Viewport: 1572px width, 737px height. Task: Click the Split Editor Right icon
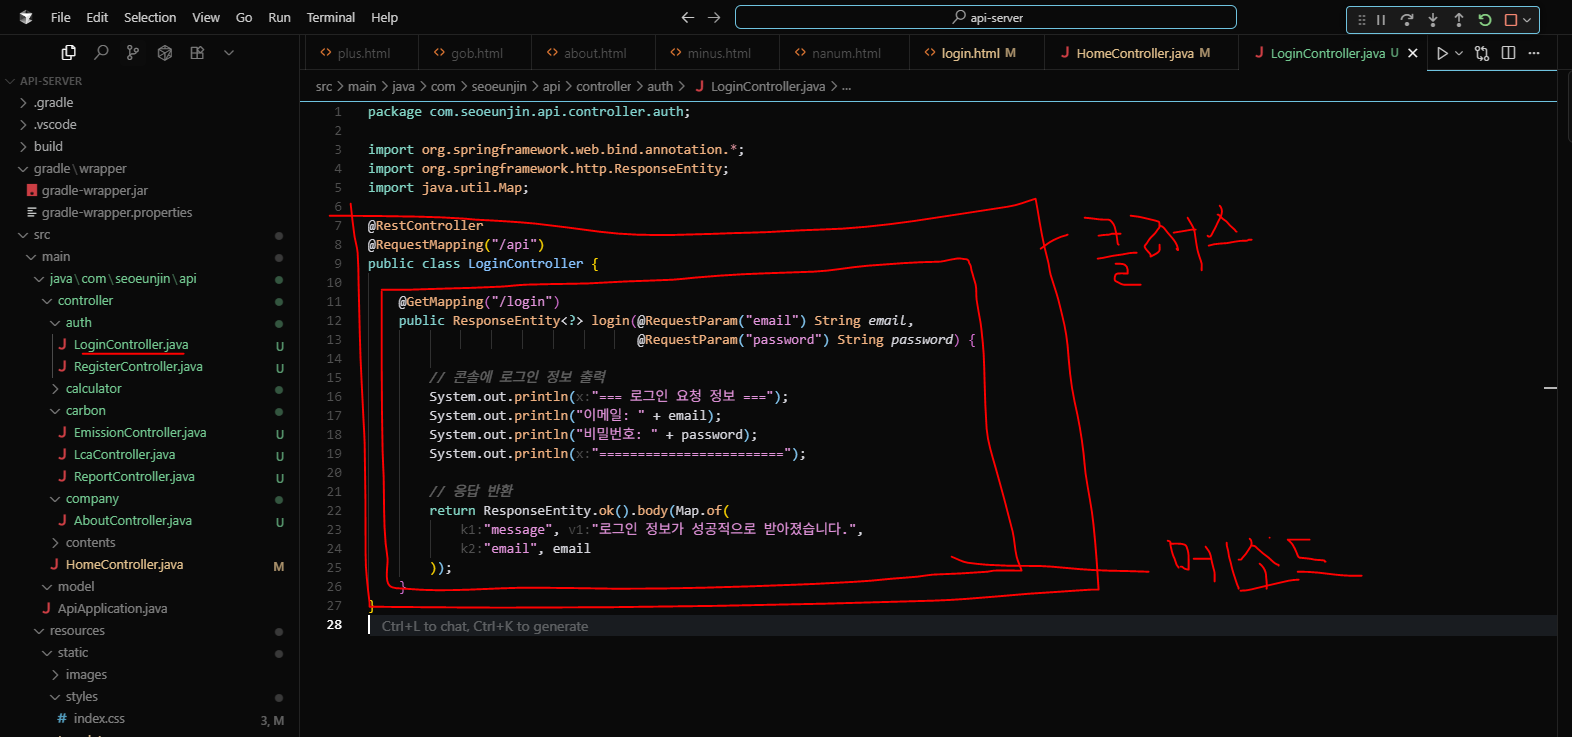tap(1508, 53)
